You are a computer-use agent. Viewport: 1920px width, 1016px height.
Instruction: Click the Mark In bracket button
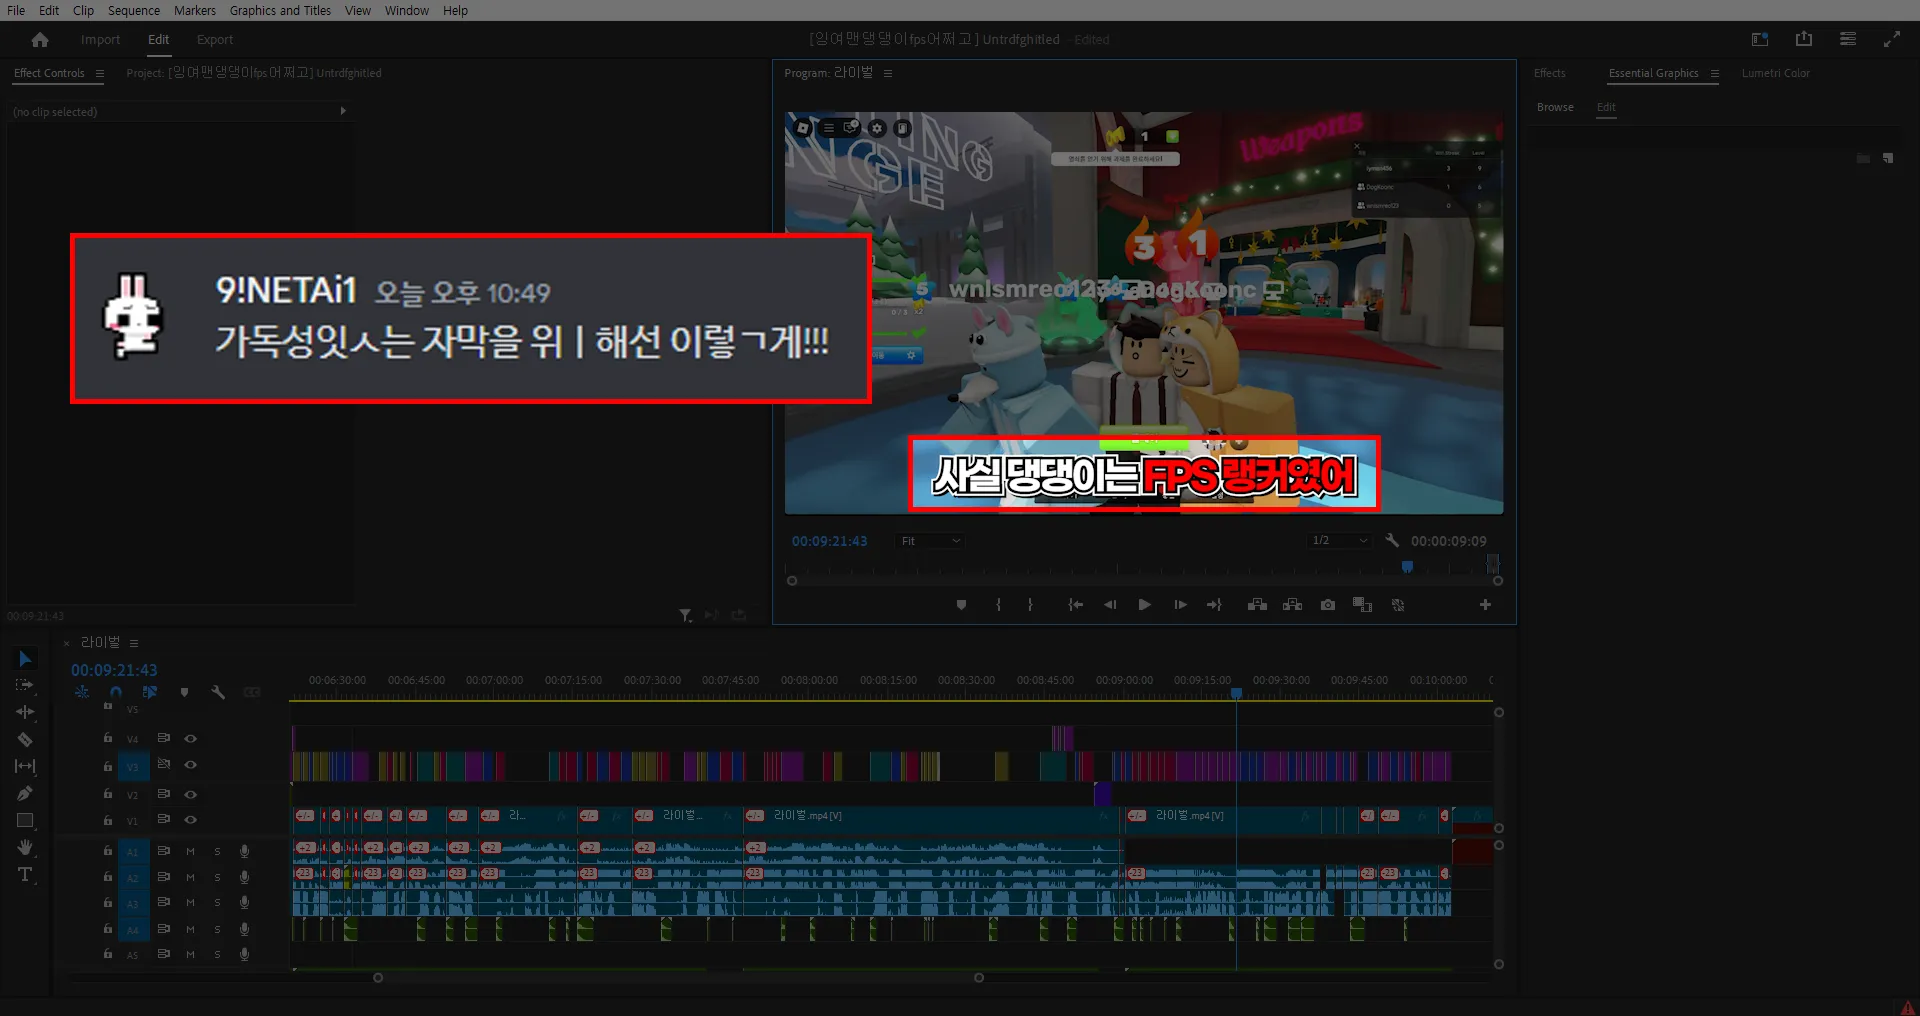(x=998, y=605)
